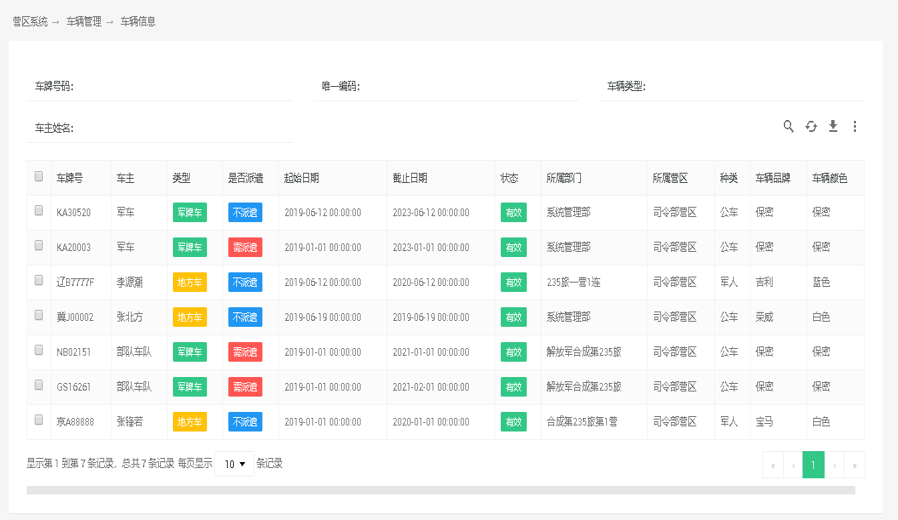
Task: Click the horizontal scrollbar below the table
Action: [440, 490]
